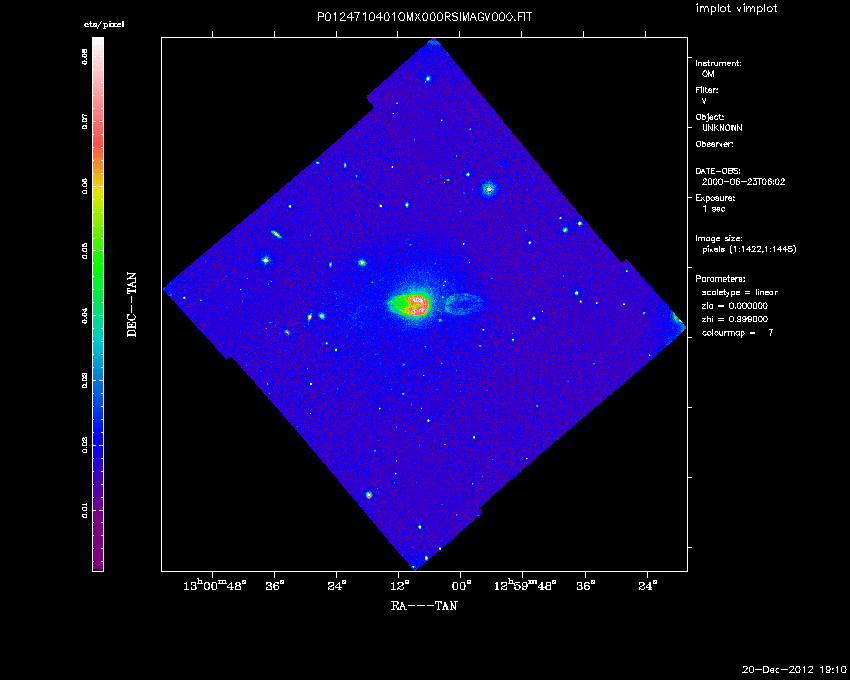Click the date value '2000-06-23T06:02'
This screenshot has height=680, width=850.
(743, 182)
